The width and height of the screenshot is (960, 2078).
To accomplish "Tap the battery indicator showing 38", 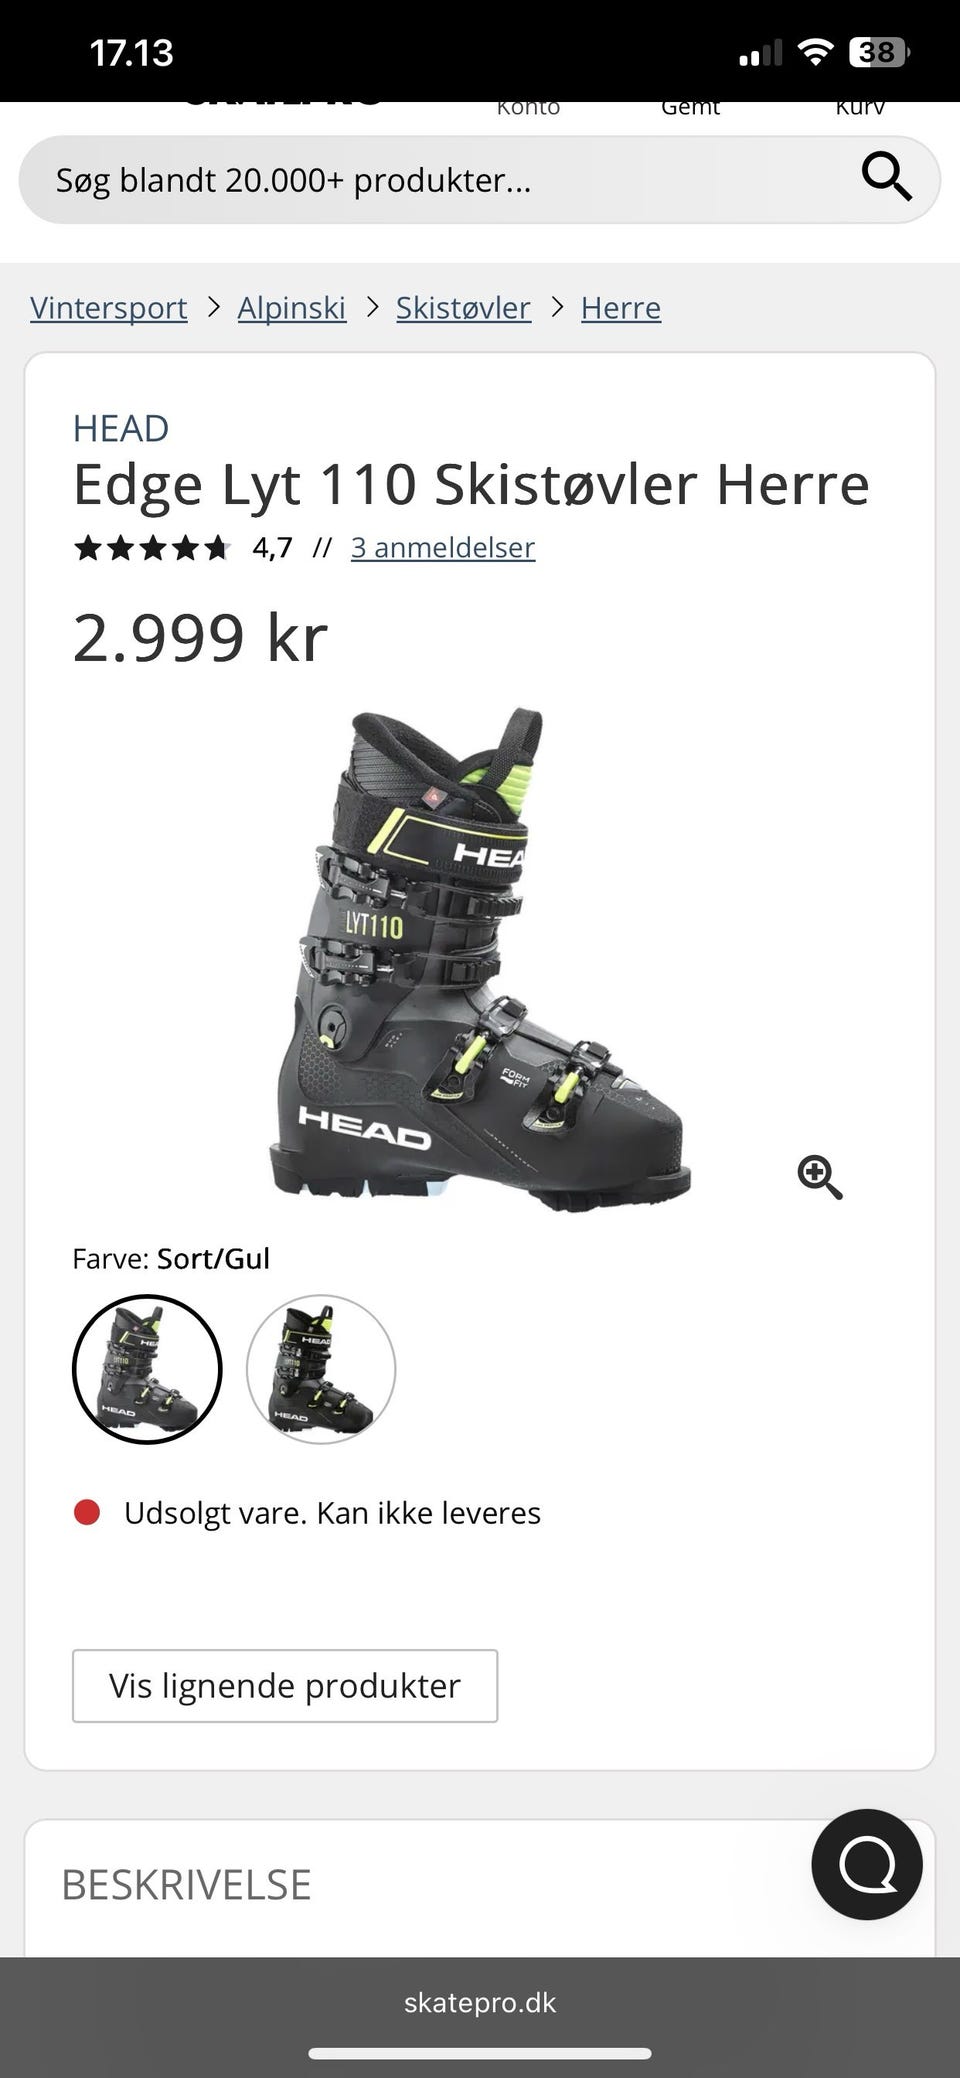I will [x=878, y=52].
